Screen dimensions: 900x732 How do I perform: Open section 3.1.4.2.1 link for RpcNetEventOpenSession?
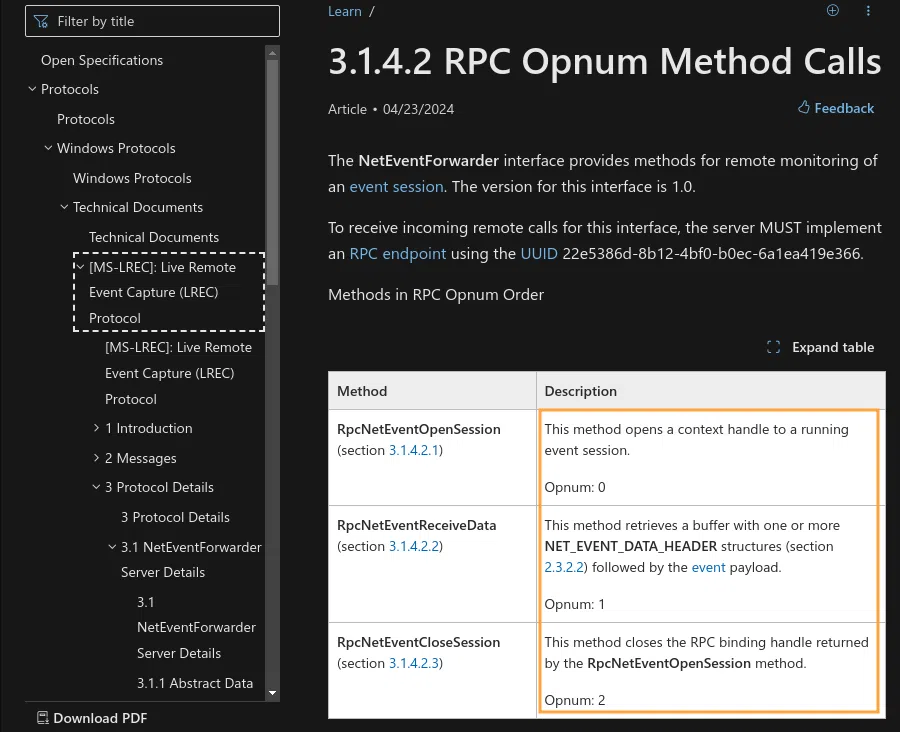(x=414, y=450)
